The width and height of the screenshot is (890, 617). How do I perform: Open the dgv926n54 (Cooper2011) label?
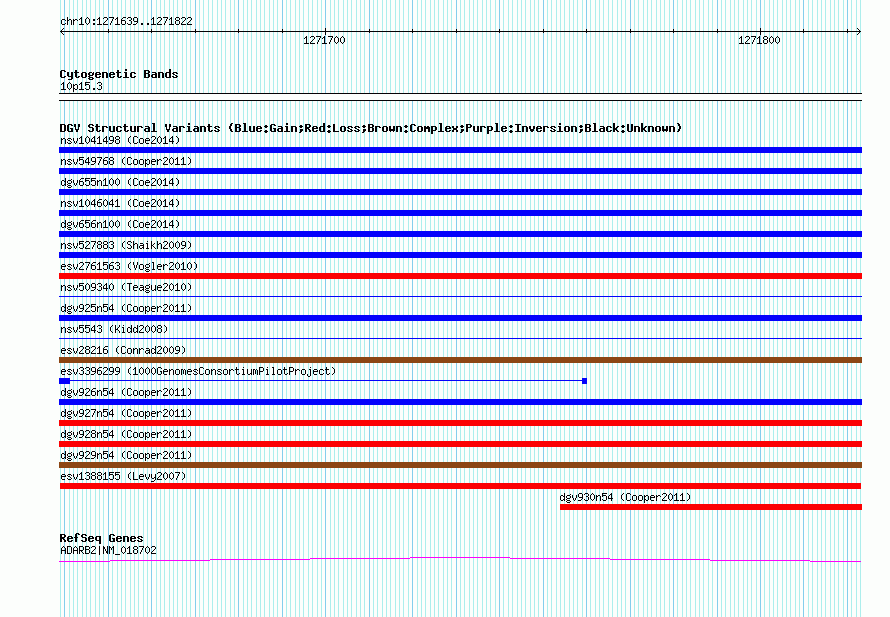tap(126, 392)
